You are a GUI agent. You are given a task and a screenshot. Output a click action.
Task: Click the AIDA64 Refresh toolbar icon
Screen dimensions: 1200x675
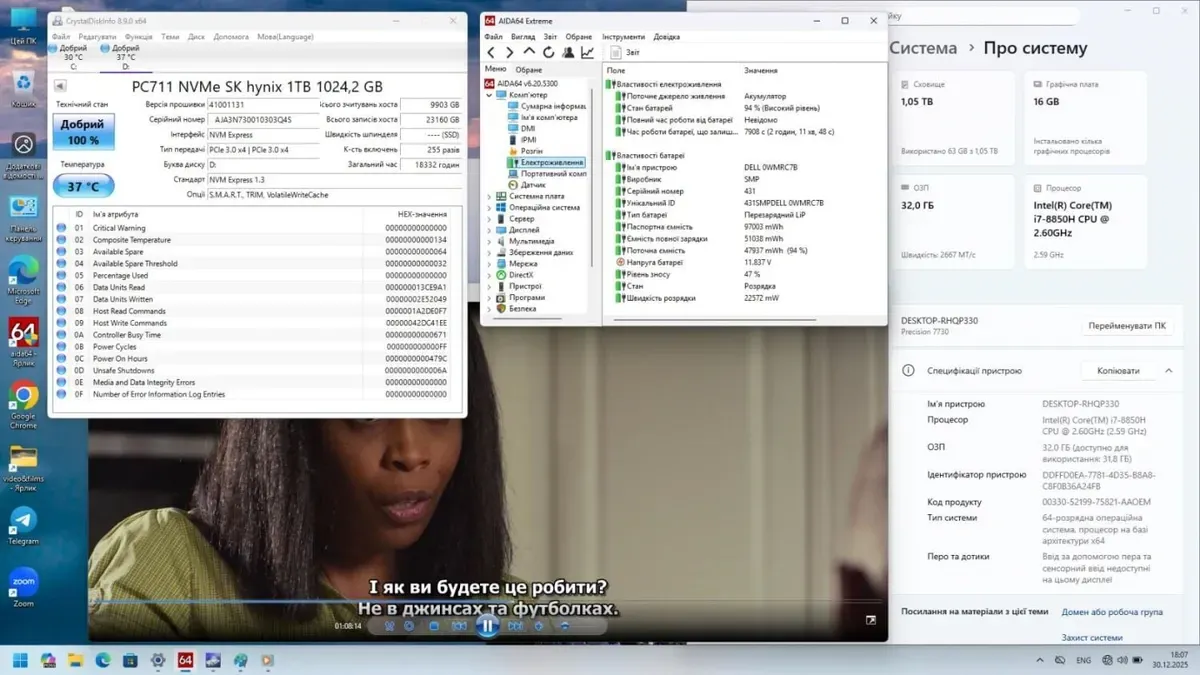pyautogui.click(x=548, y=53)
